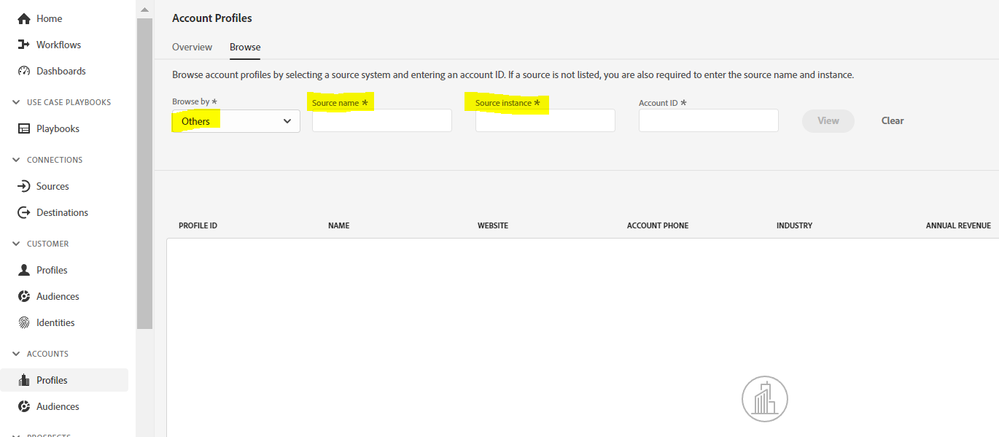This screenshot has width=999, height=437.
Task: Focus the Source instance input field
Action: [545, 120]
